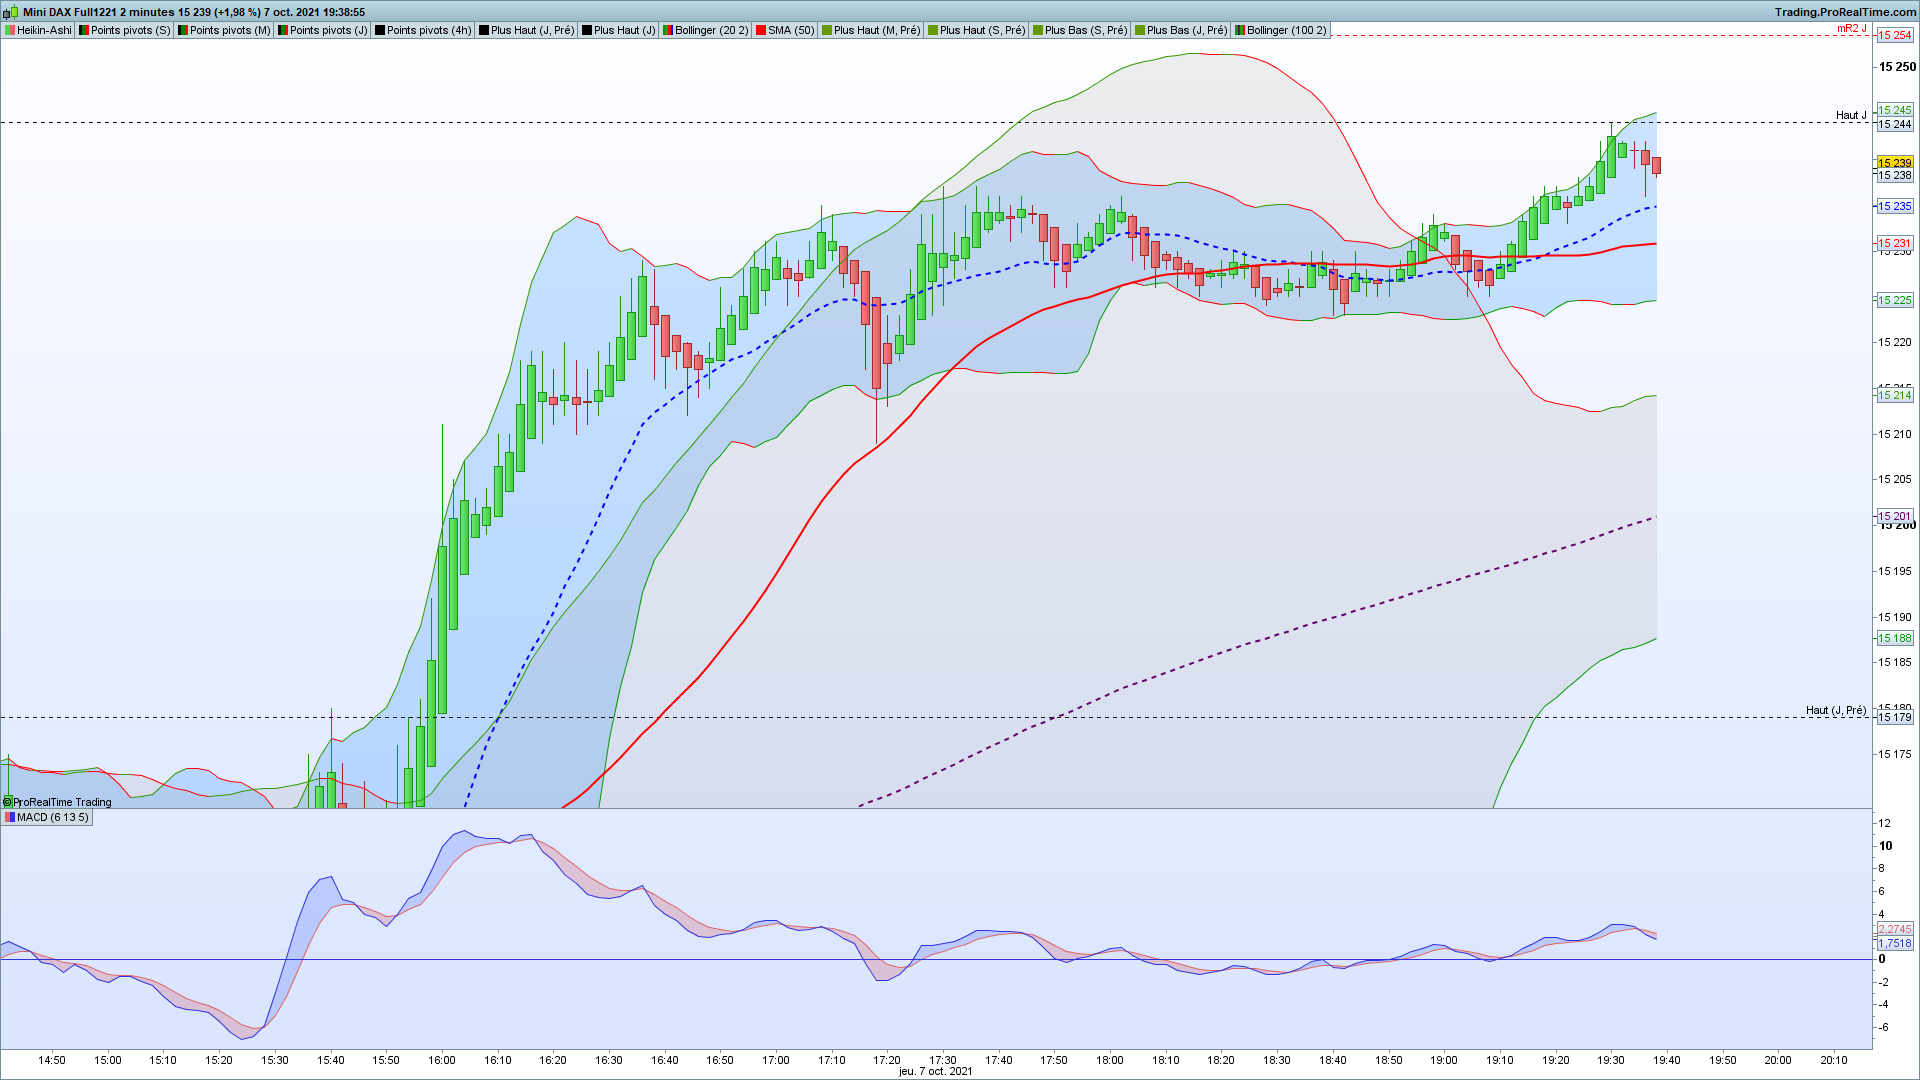Click the candlestick chart icon in title bar

[10, 12]
